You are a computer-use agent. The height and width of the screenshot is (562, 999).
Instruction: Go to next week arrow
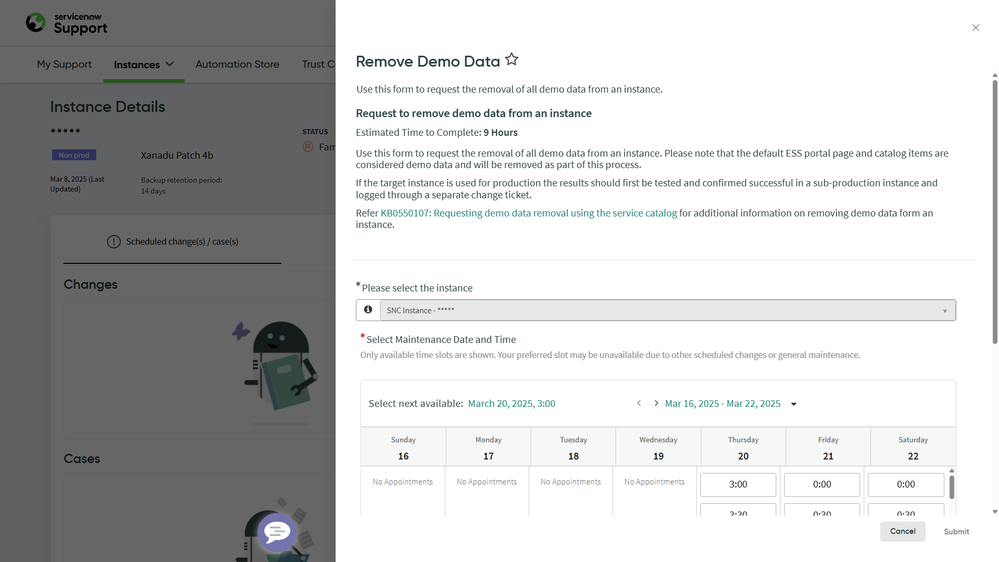(x=656, y=403)
